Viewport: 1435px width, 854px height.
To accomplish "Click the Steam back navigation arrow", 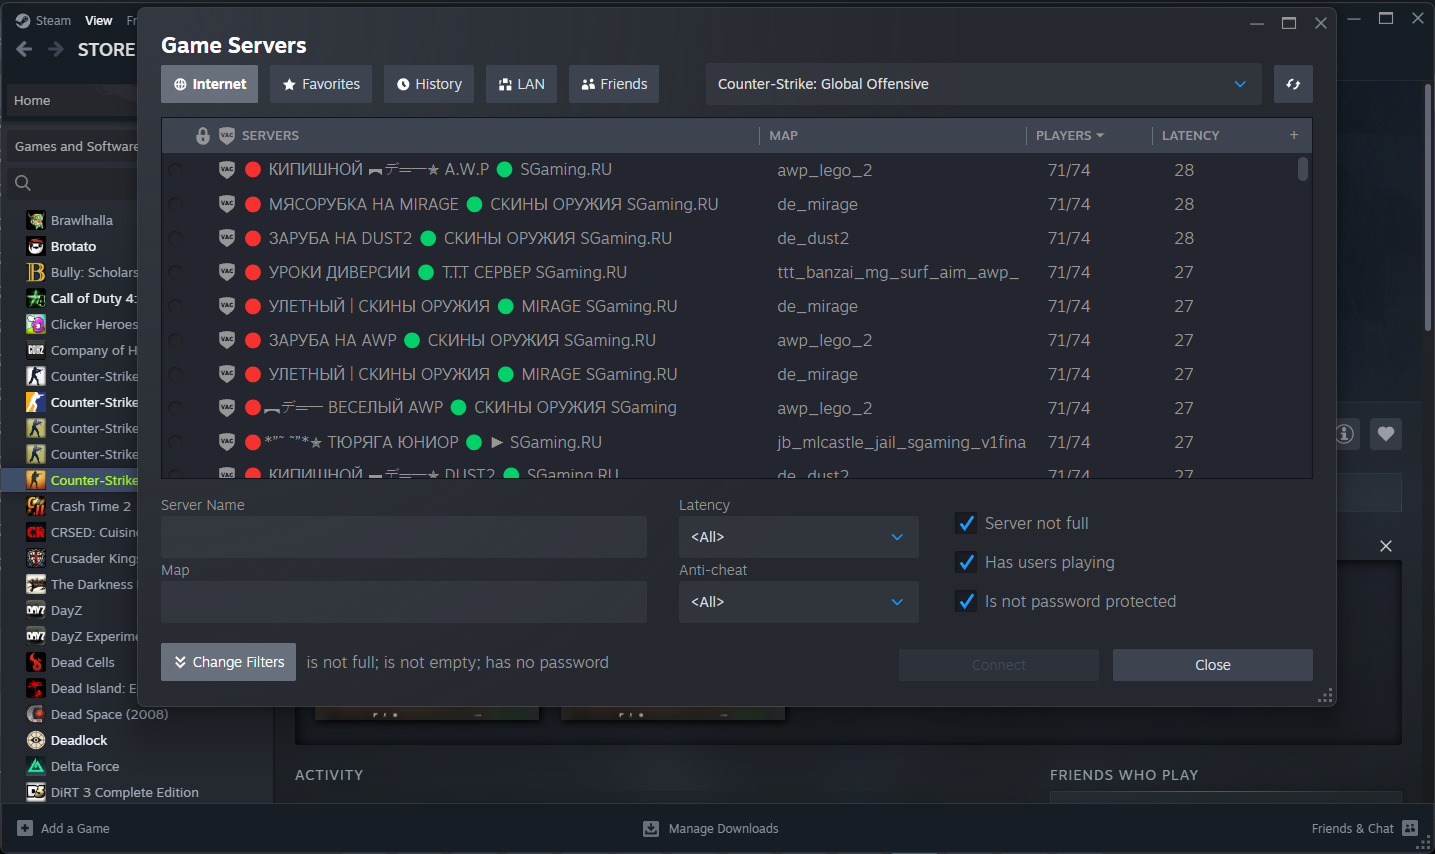I will [x=25, y=49].
